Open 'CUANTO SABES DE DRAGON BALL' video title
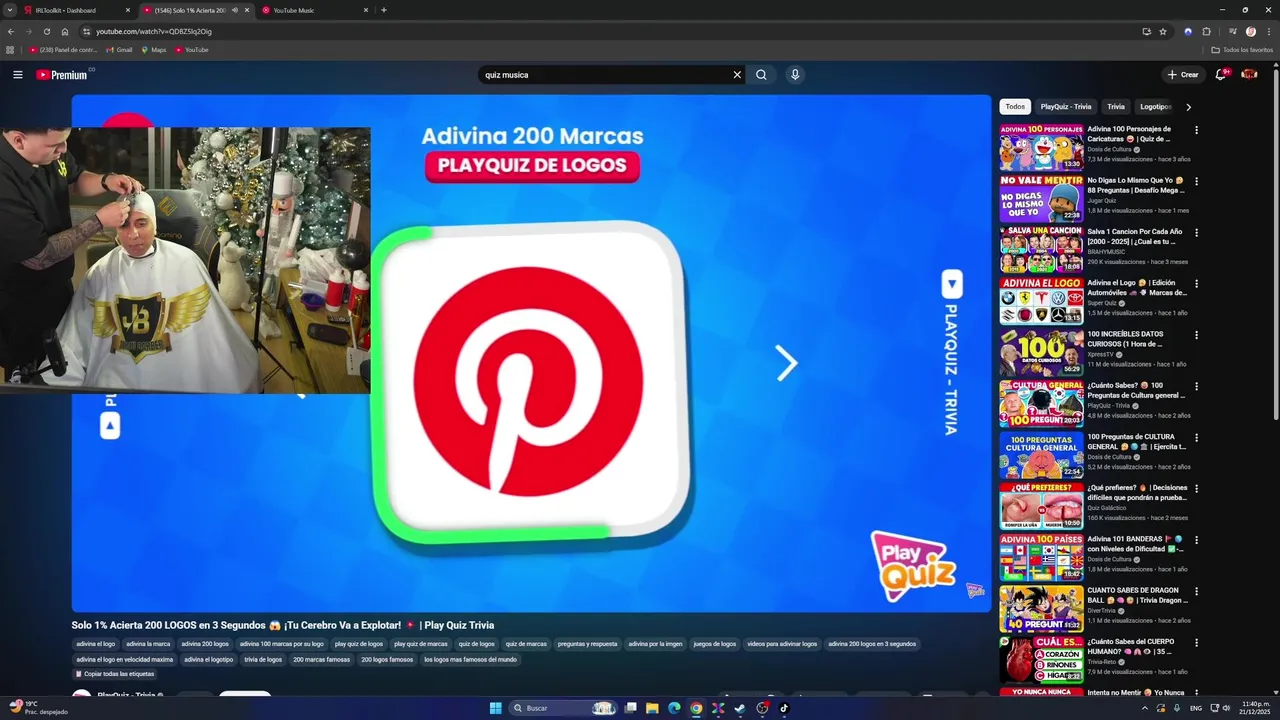Image resolution: width=1280 pixels, height=720 pixels. click(x=1138, y=595)
